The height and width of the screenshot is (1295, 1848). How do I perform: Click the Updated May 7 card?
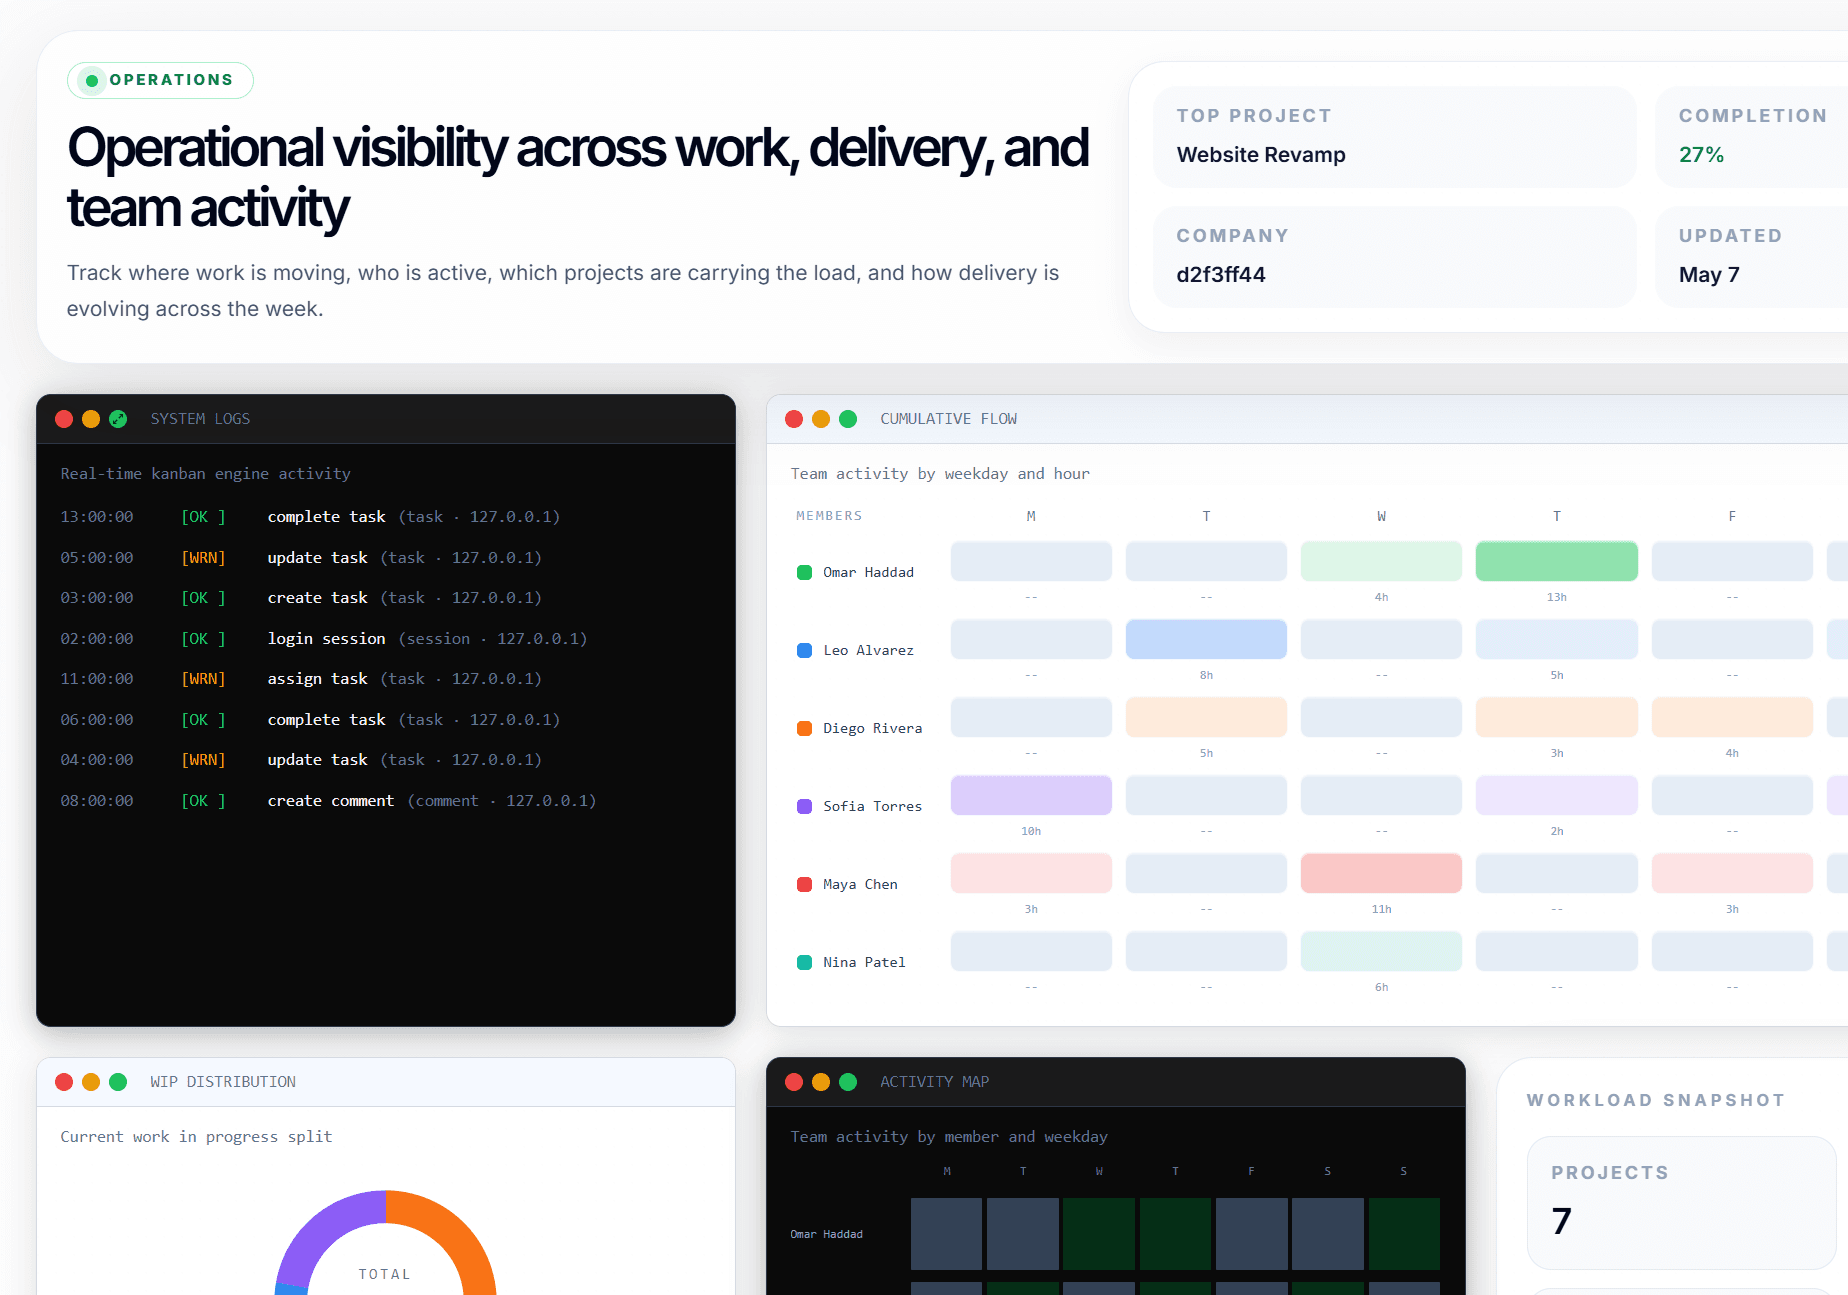pos(1752,257)
